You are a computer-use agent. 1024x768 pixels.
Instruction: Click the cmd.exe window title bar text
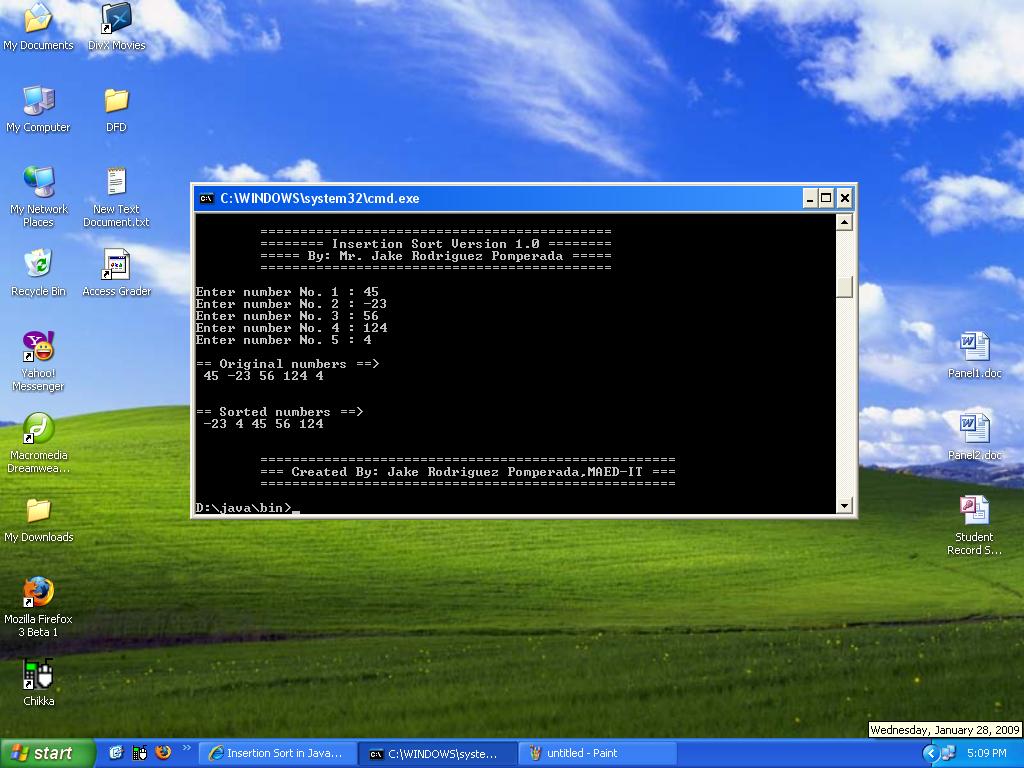coord(320,199)
